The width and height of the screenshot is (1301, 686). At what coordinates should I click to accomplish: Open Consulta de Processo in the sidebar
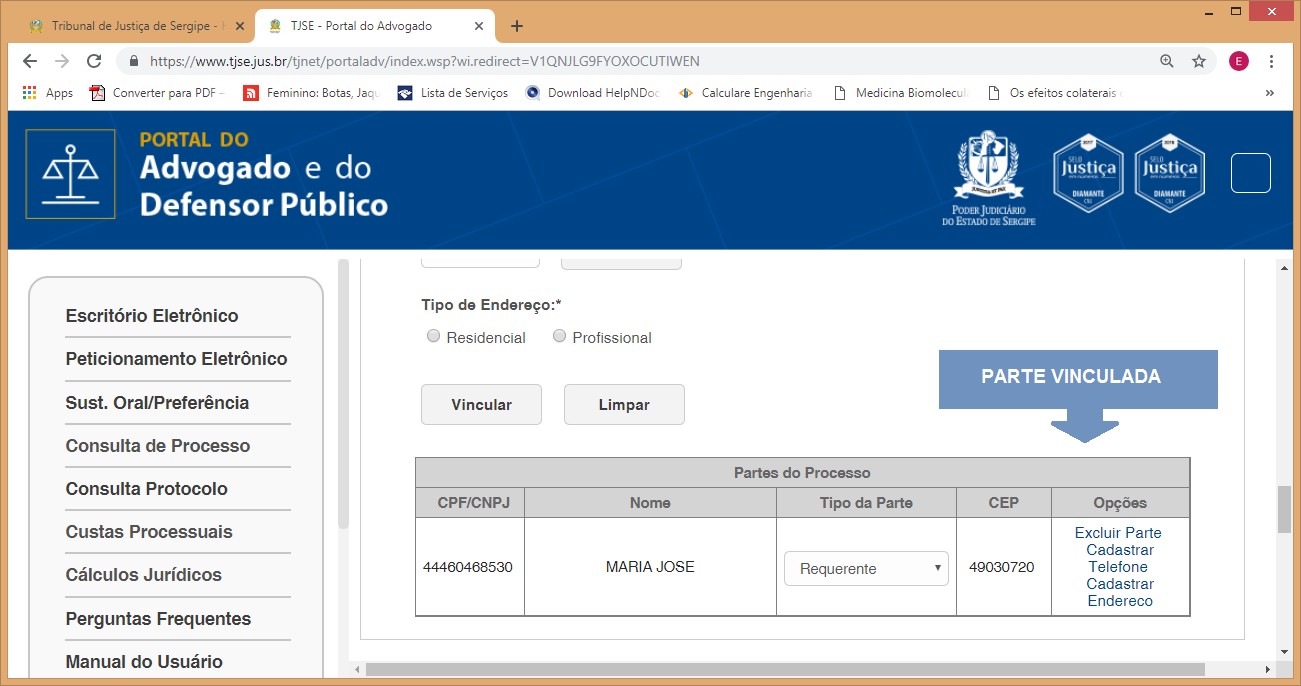158,446
